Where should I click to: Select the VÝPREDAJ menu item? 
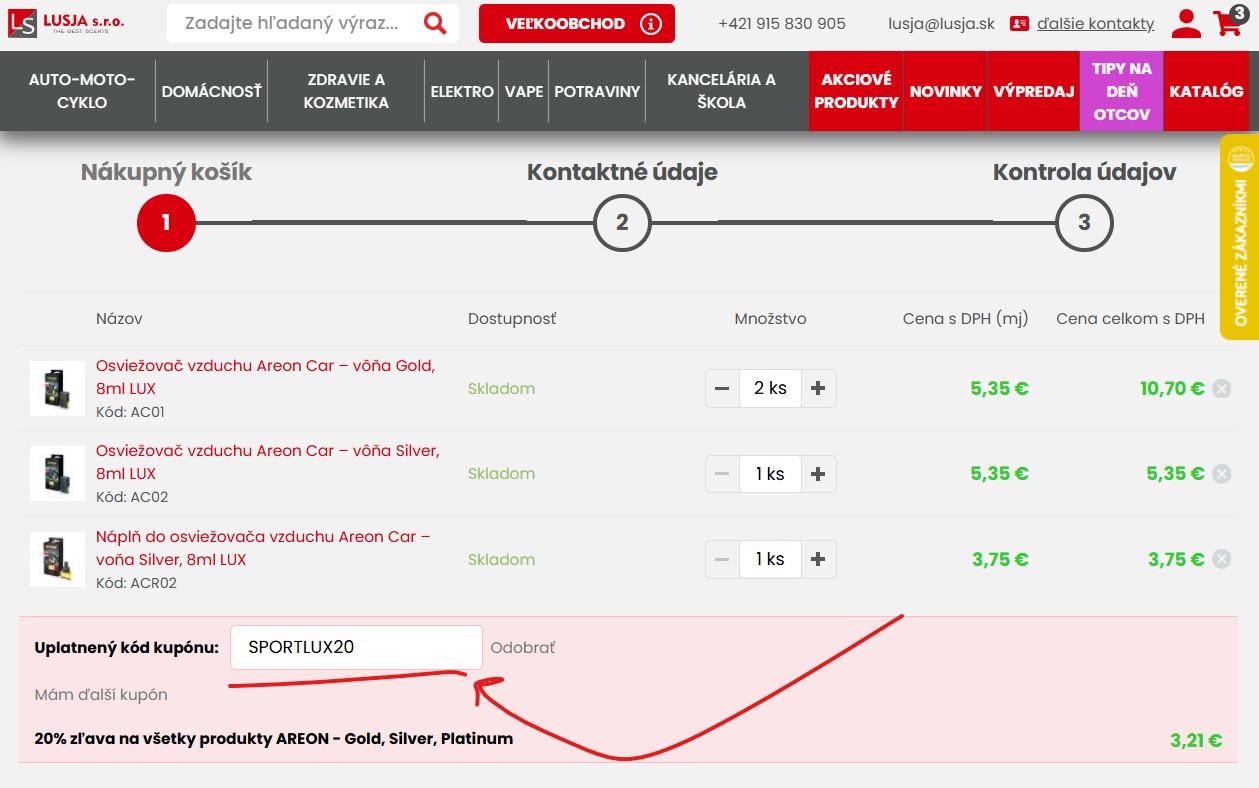(1033, 91)
